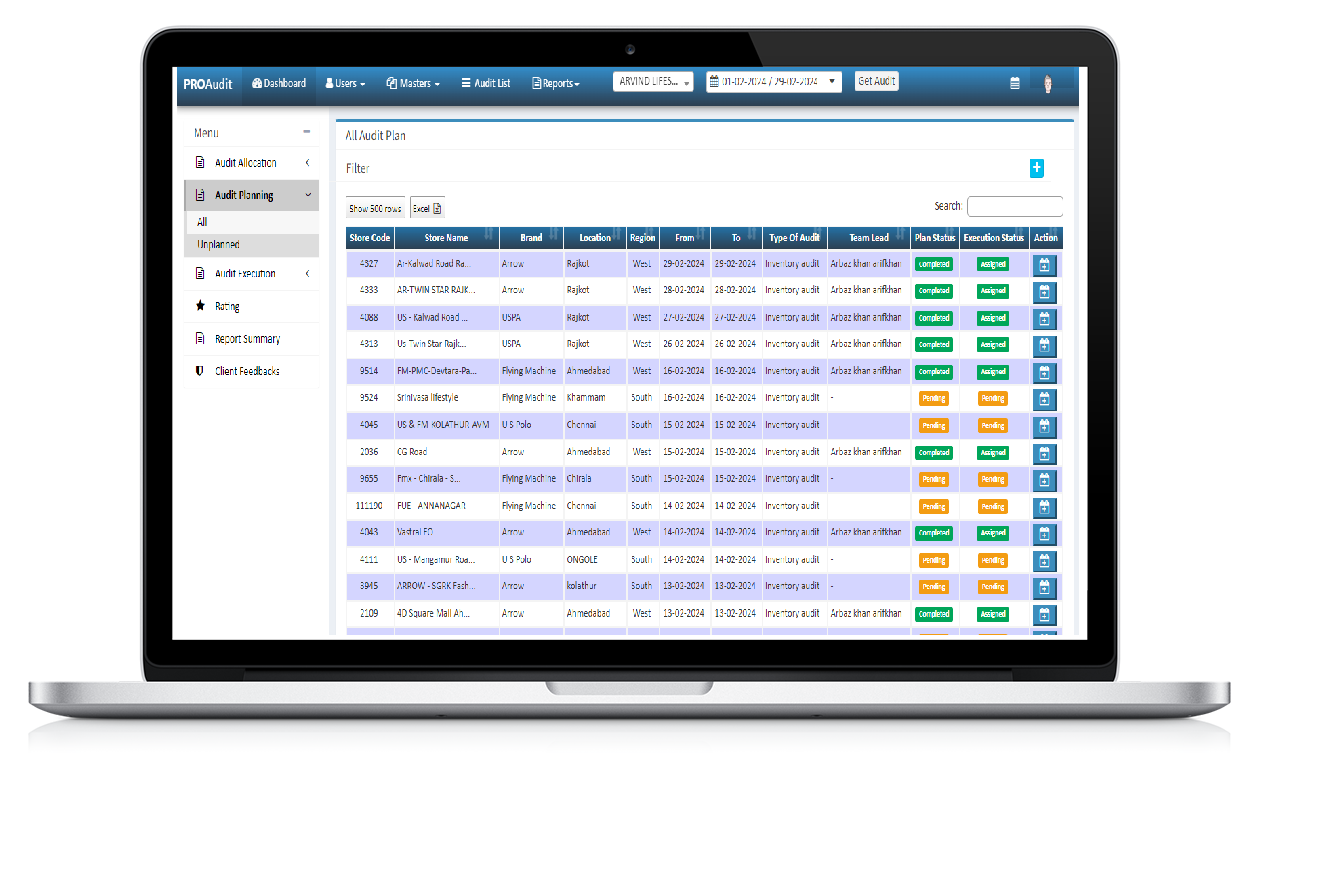
Task: Open the user profile avatar
Action: [1048, 84]
